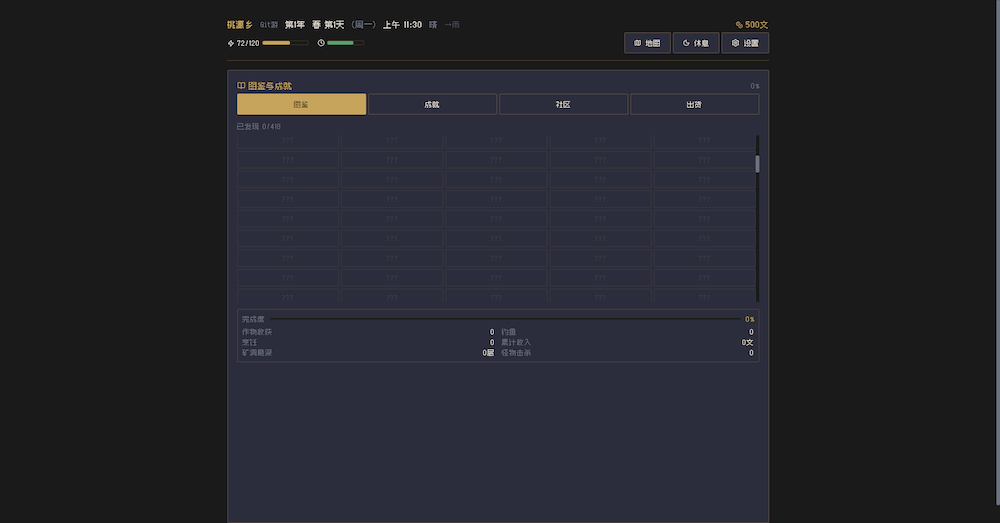Open the map with the 地图 button
1000x523 pixels.
click(x=647, y=43)
